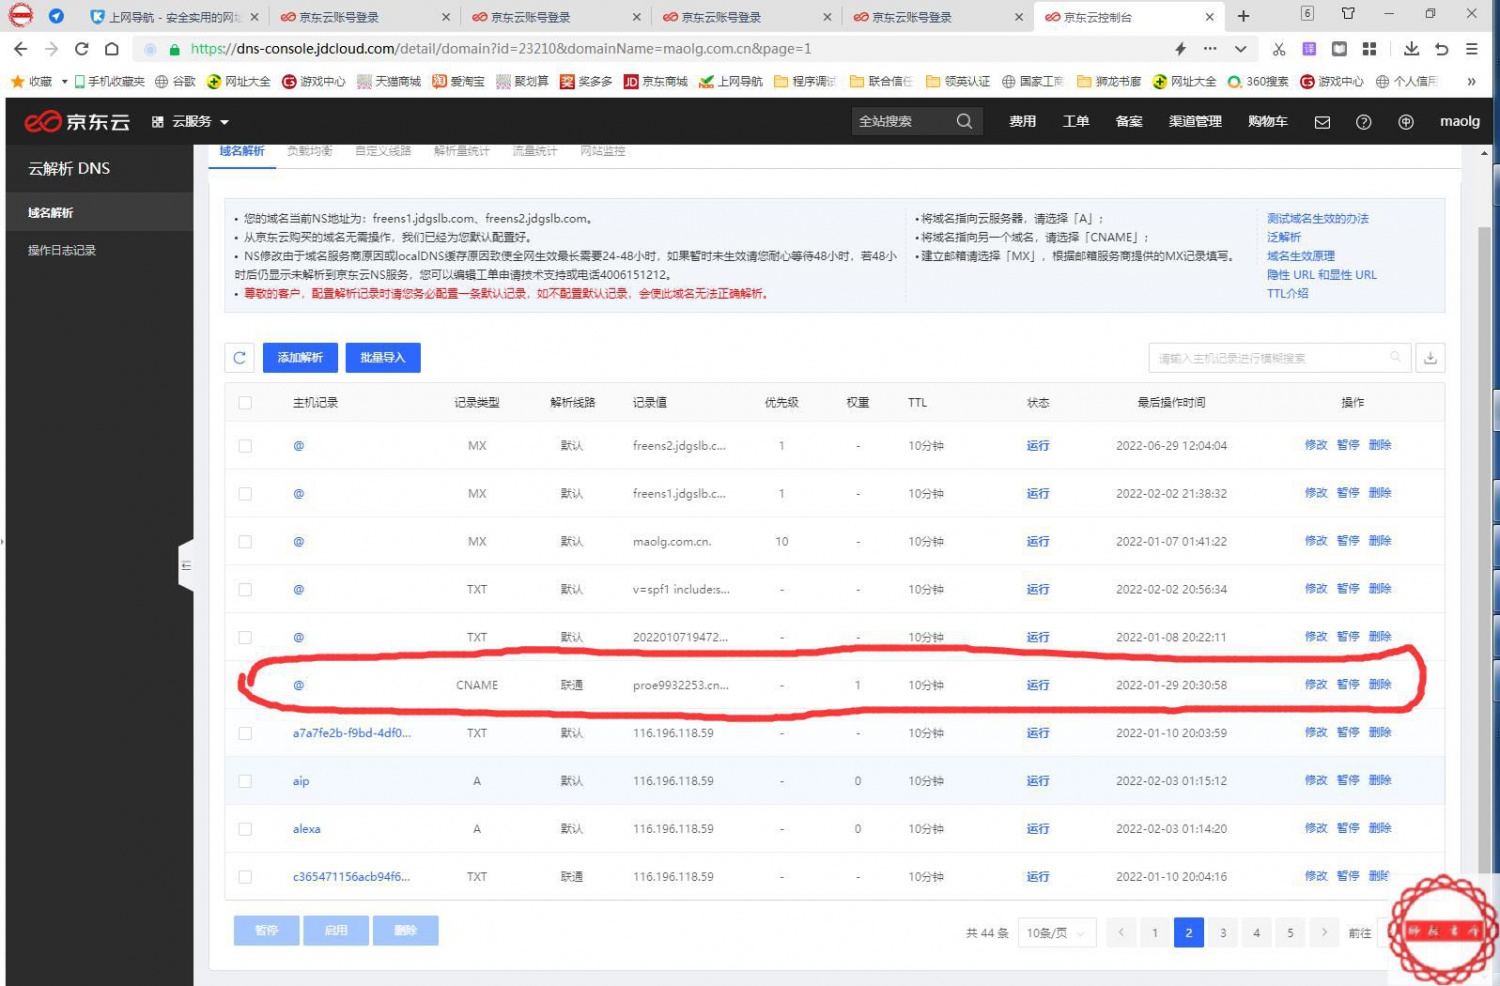Expand the address bar history chevron
The height and width of the screenshot is (986, 1500).
tap(1240, 49)
